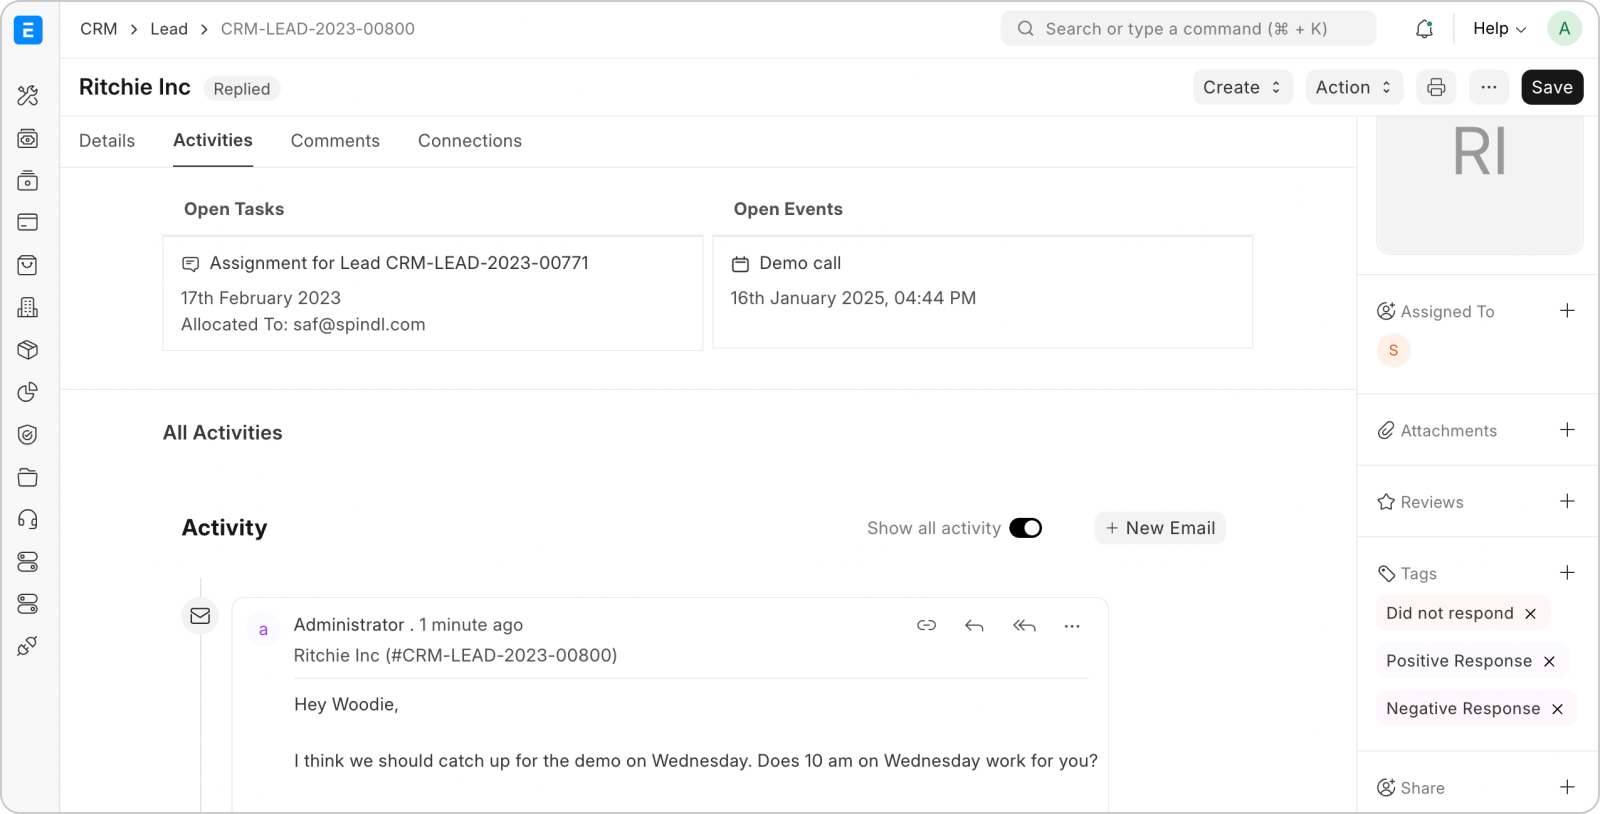The width and height of the screenshot is (1600, 814).
Task: Click the notification bell icon
Action: tap(1424, 29)
